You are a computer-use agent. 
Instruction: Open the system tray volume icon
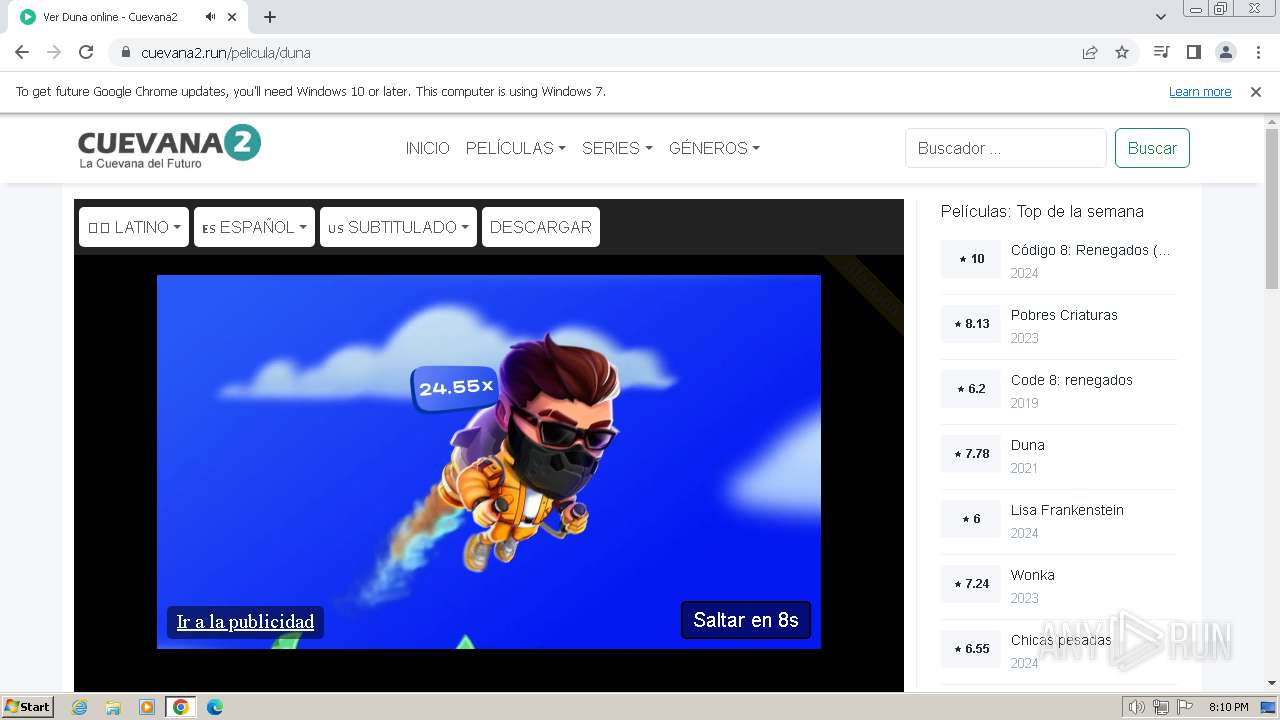pos(1136,707)
